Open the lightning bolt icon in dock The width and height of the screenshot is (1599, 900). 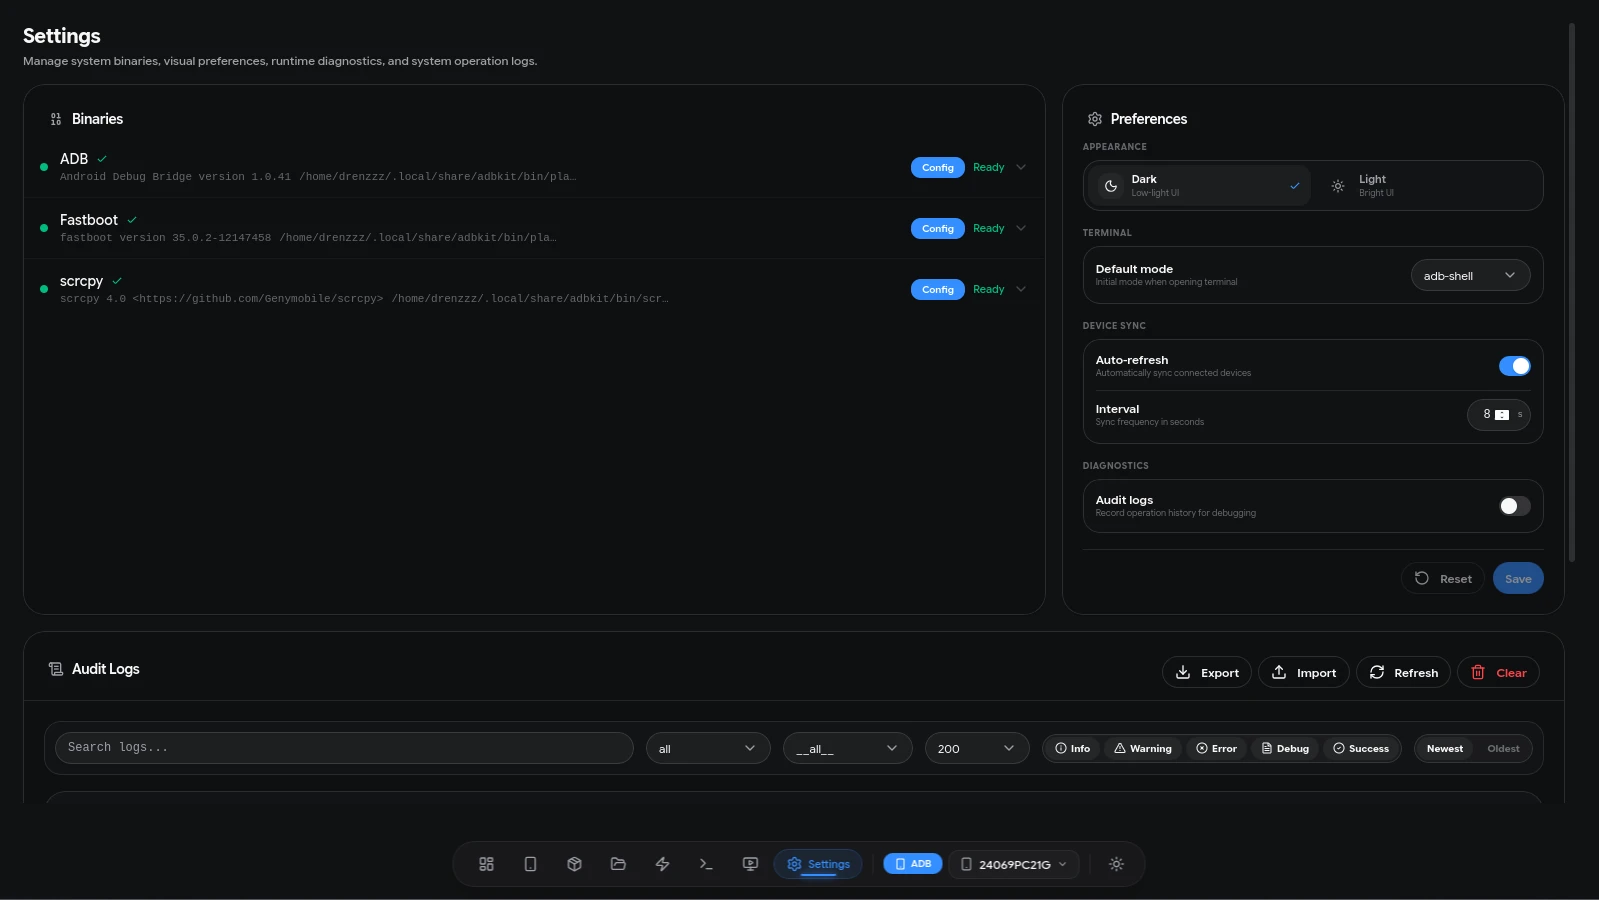click(x=662, y=864)
